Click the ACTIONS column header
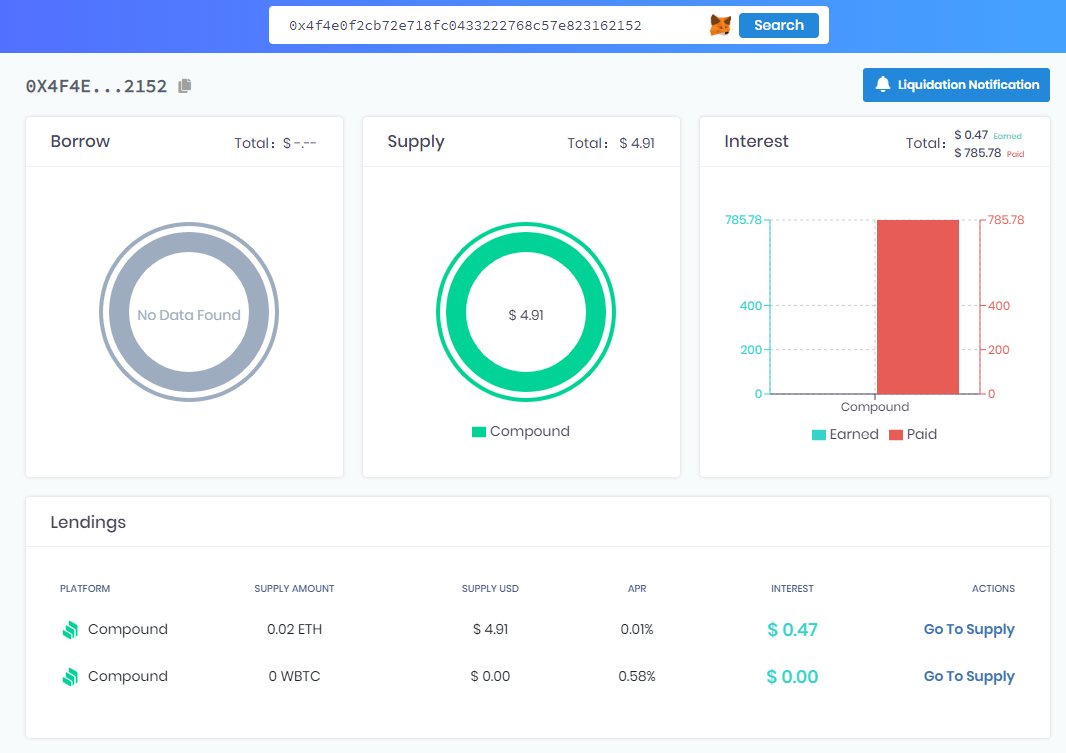This screenshot has width=1066, height=753. coord(993,589)
